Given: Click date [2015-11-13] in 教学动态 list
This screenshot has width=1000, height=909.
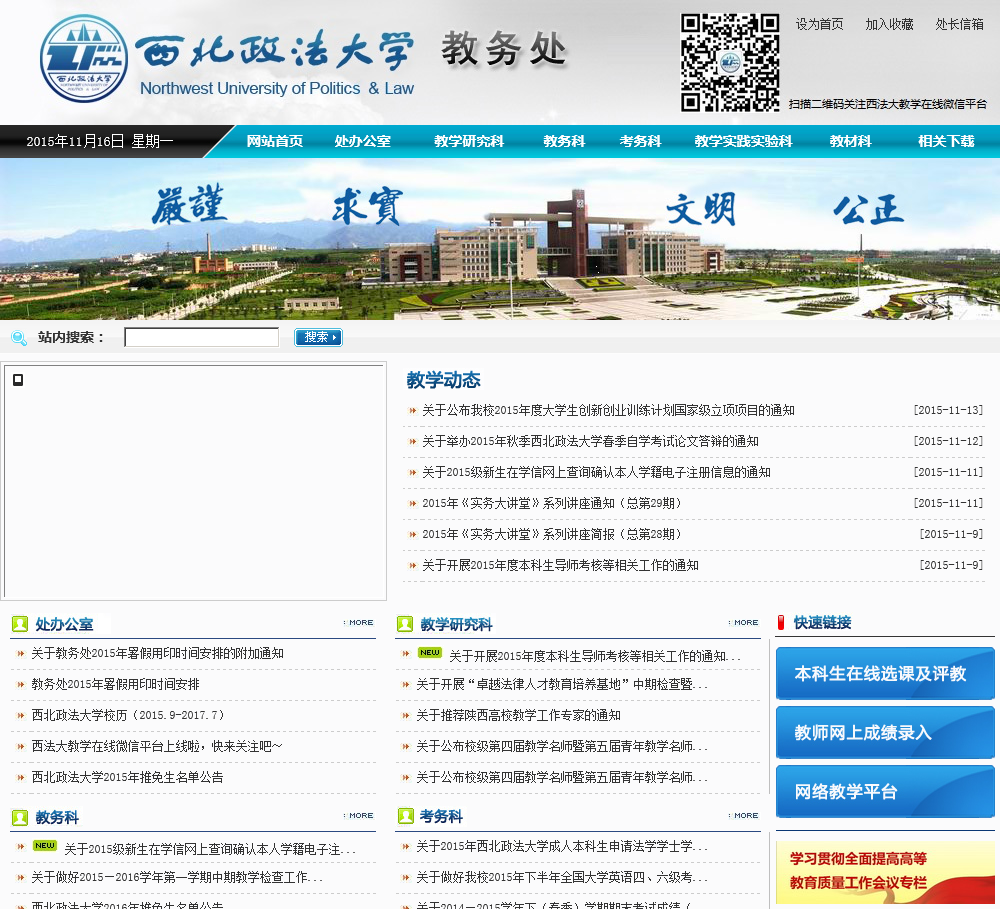Looking at the screenshot, I should (x=948, y=411).
